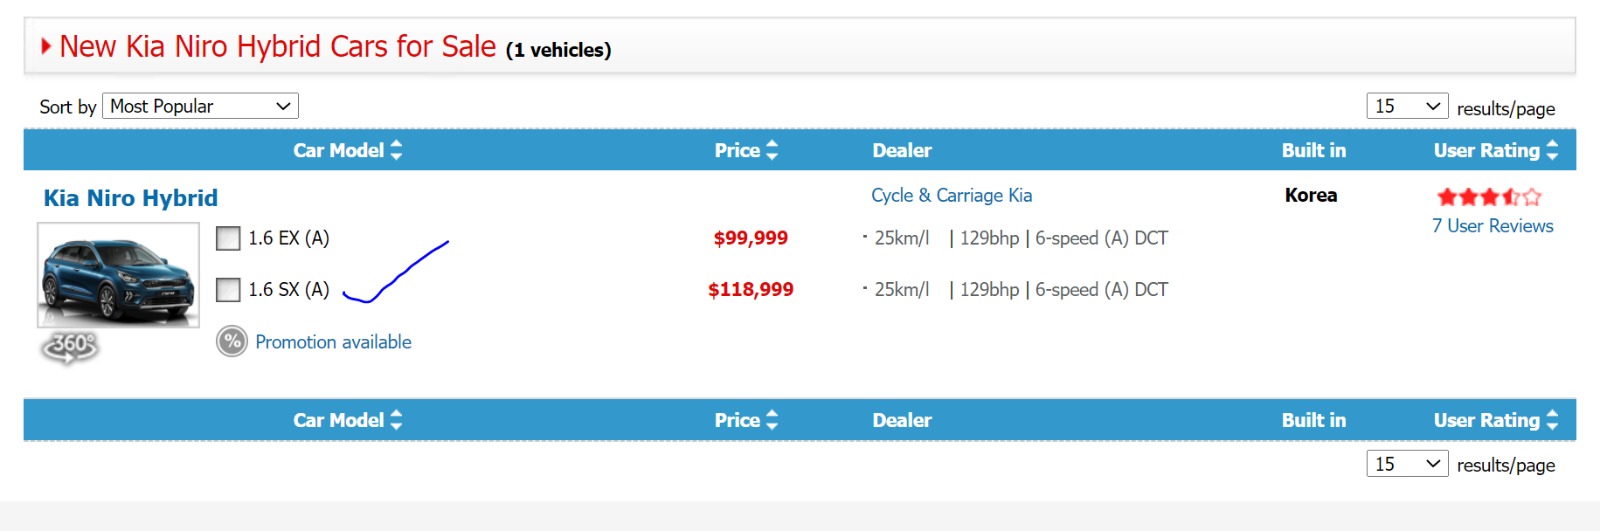Tick the 1.6 EX (A) checkbox
The width and height of the screenshot is (1600, 531).
tap(229, 238)
